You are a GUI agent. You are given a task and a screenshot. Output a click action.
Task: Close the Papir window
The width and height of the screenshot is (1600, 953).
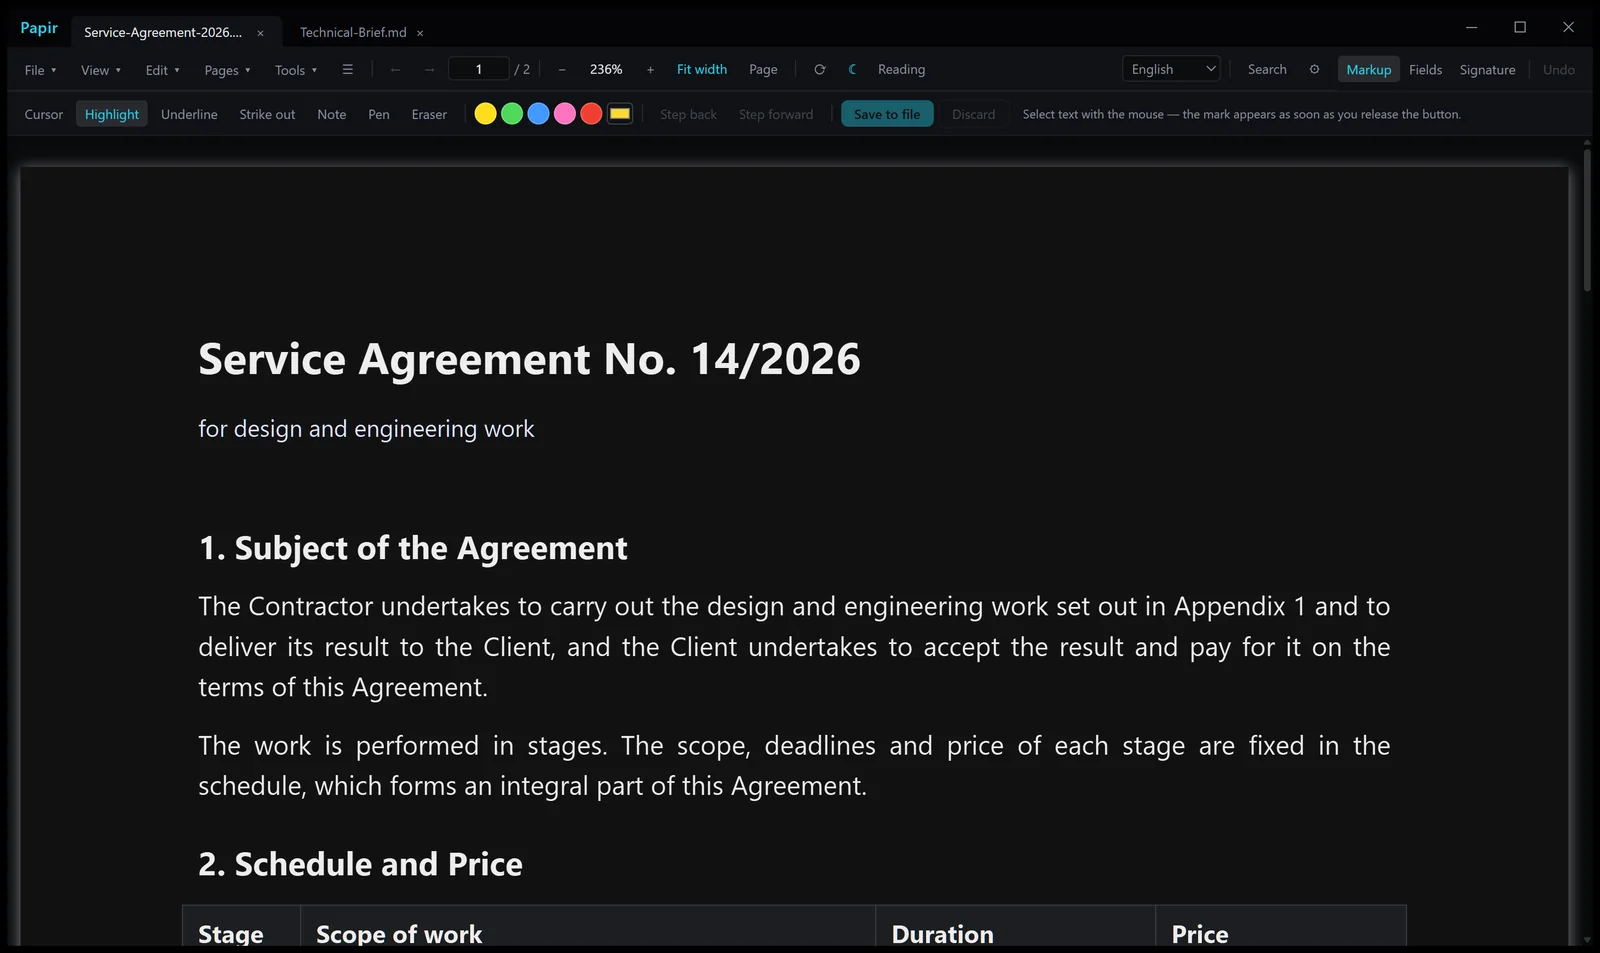pos(1568,27)
